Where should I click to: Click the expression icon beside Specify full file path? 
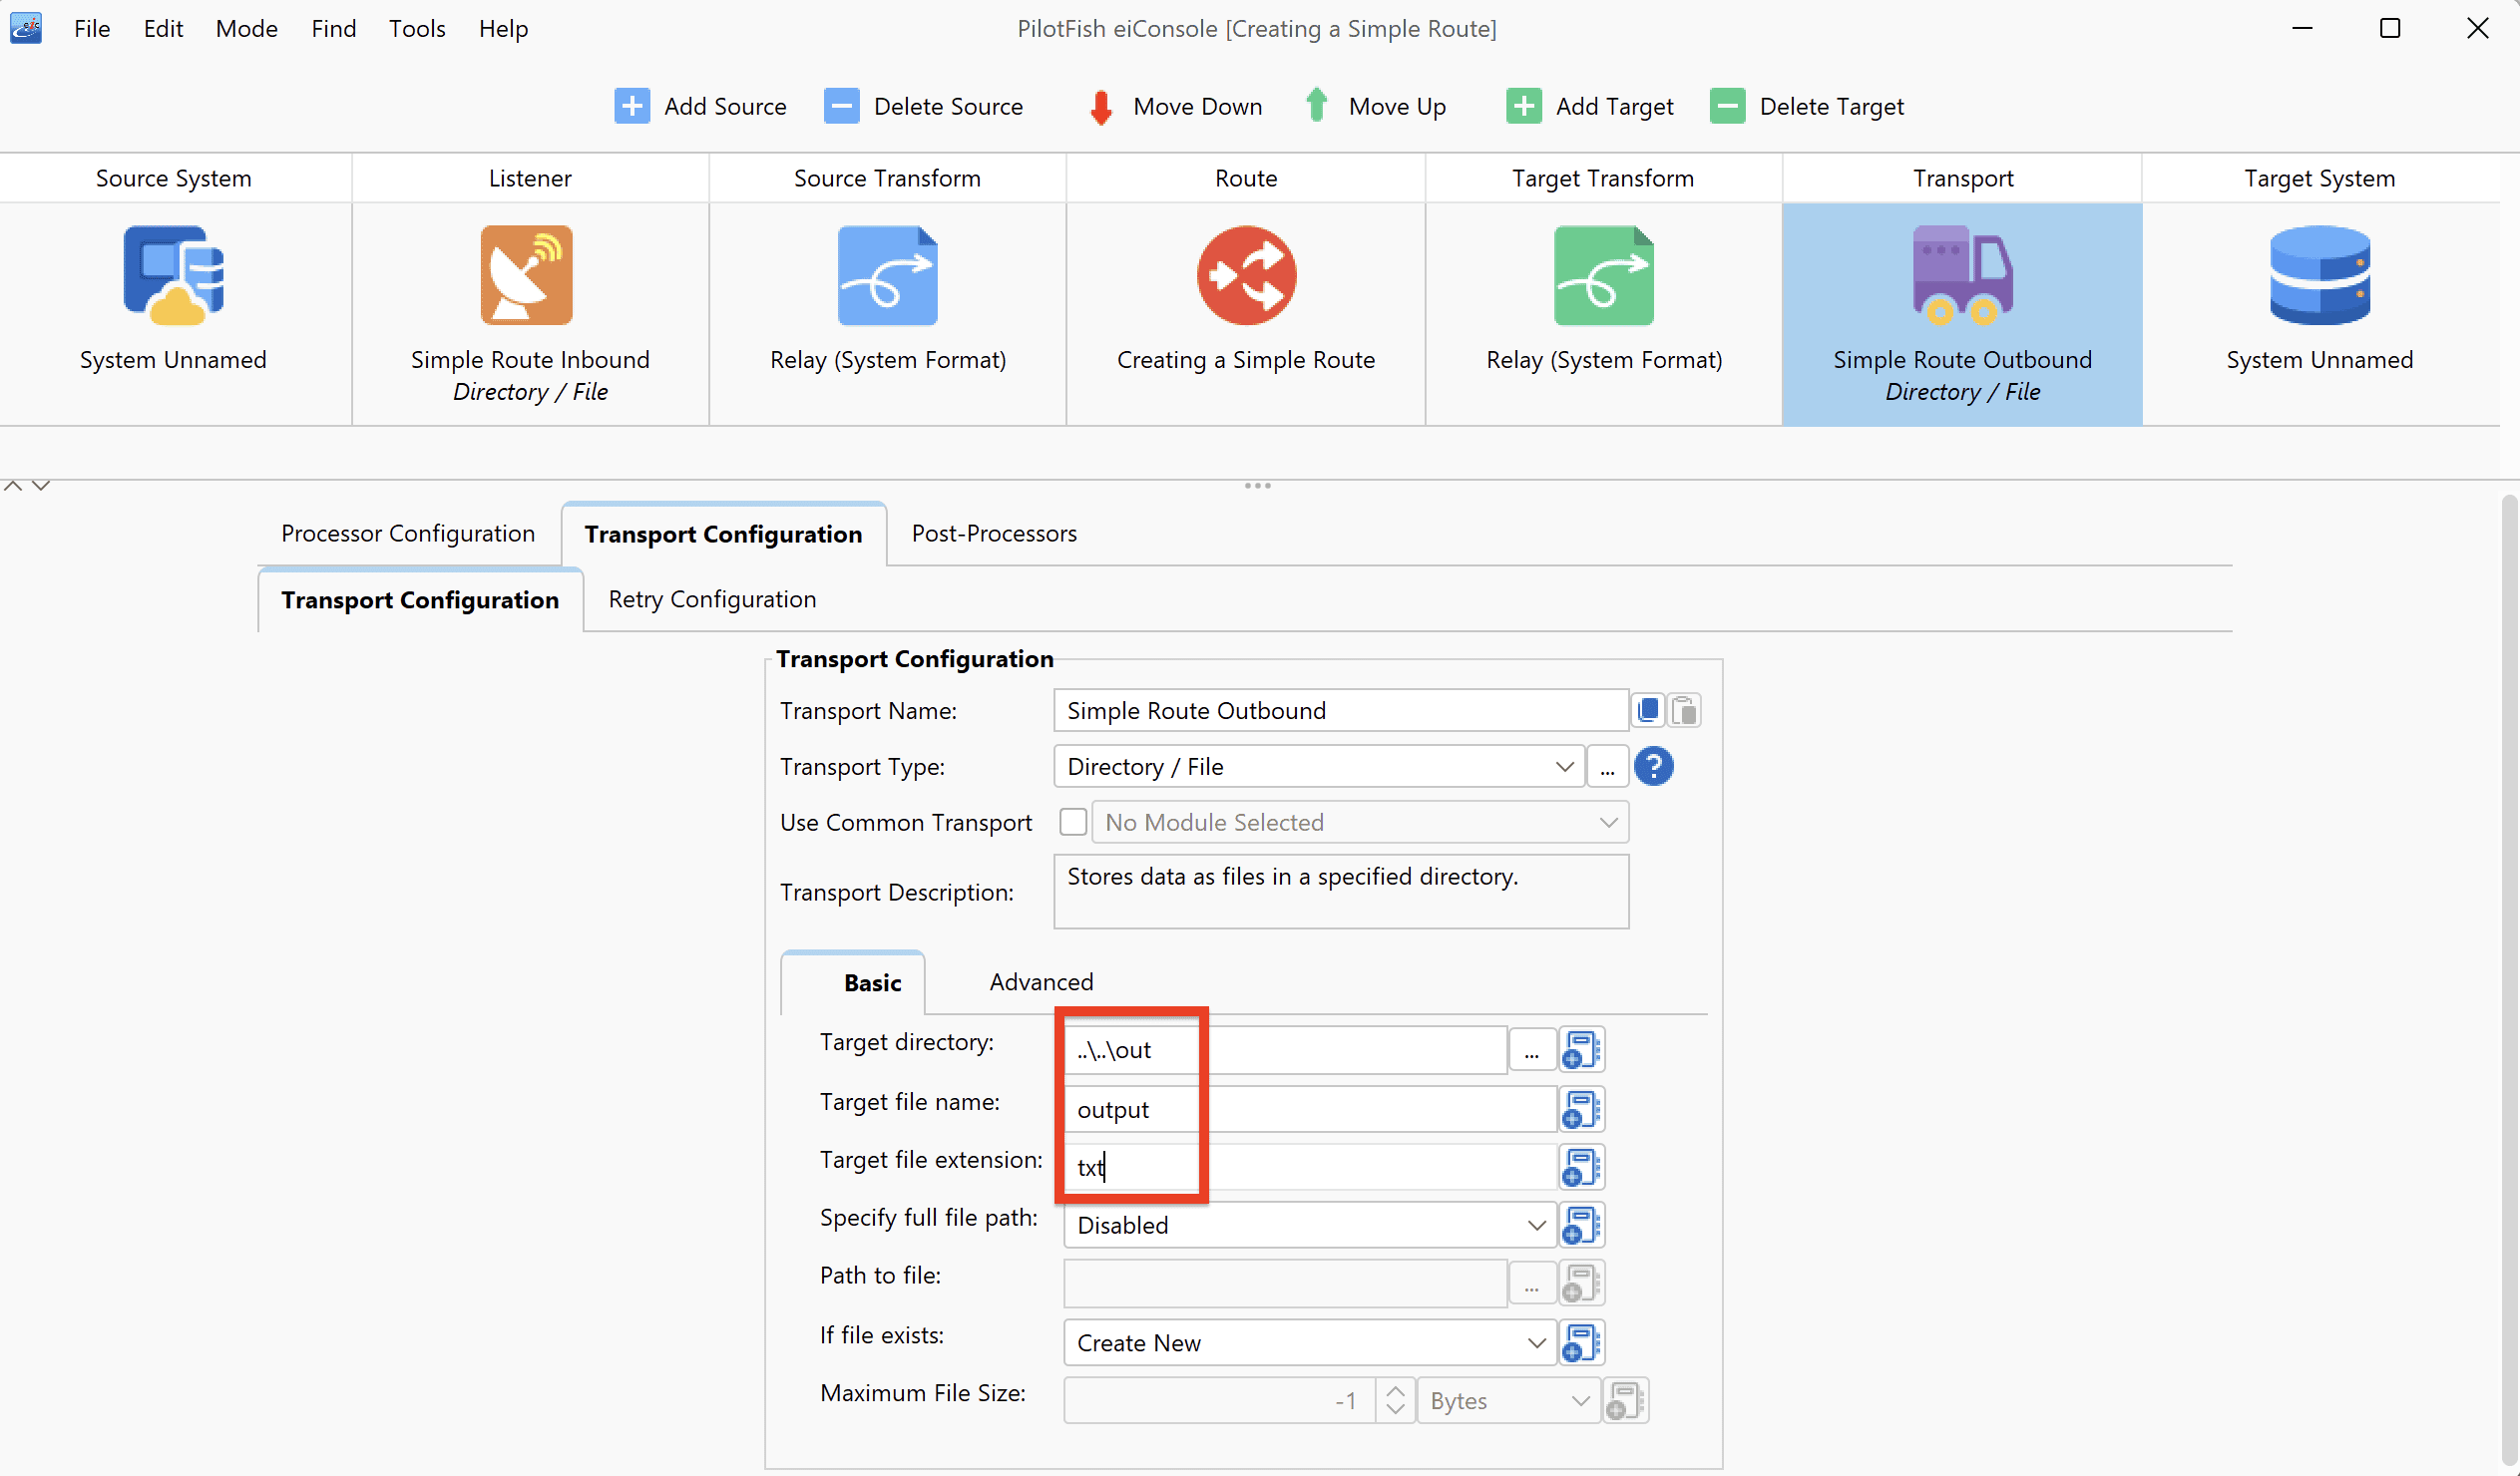[1581, 1225]
